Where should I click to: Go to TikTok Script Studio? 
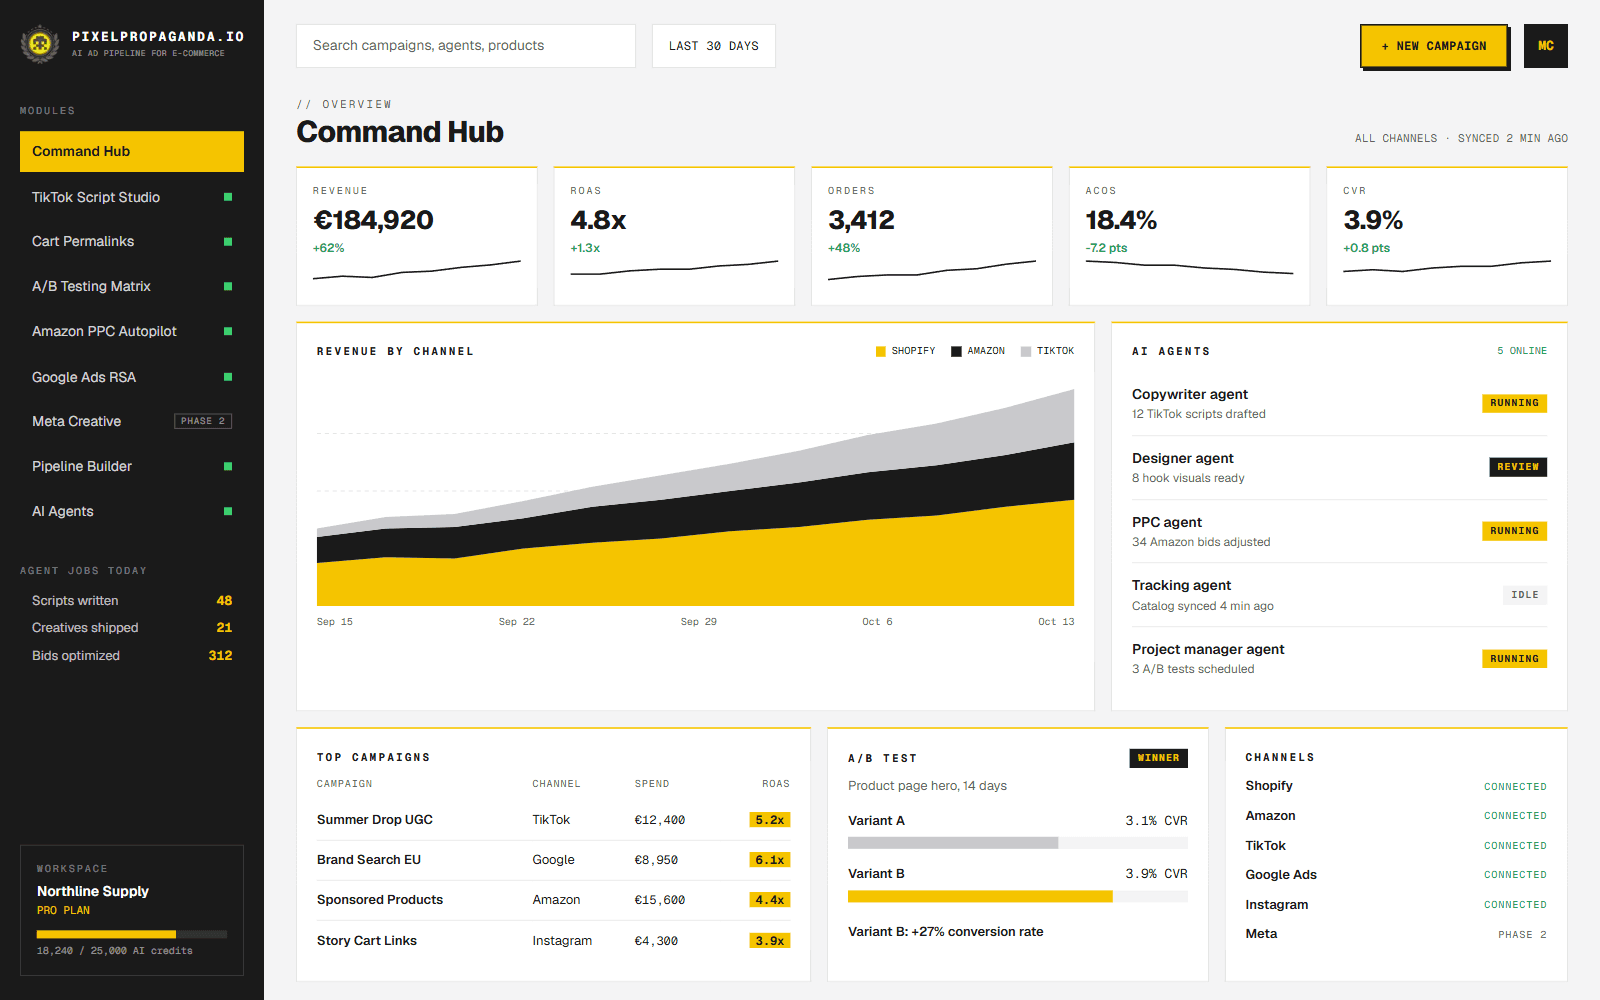[x=132, y=197]
